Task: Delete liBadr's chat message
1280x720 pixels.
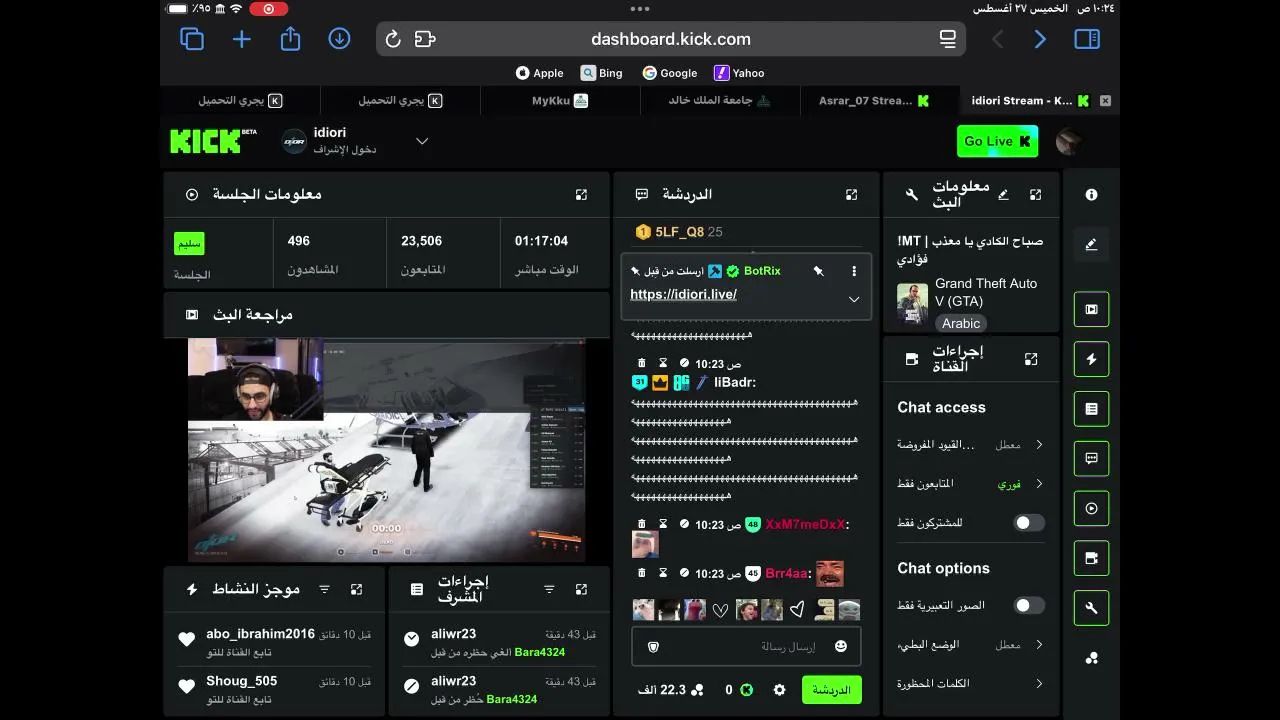Action: pyautogui.click(x=642, y=363)
